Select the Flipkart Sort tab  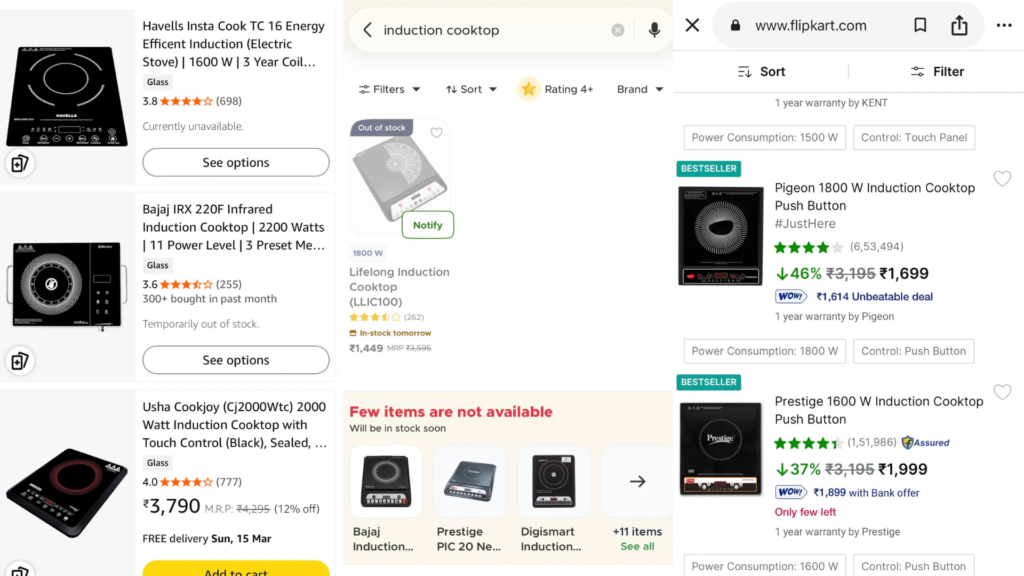click(x=762, y=72)
